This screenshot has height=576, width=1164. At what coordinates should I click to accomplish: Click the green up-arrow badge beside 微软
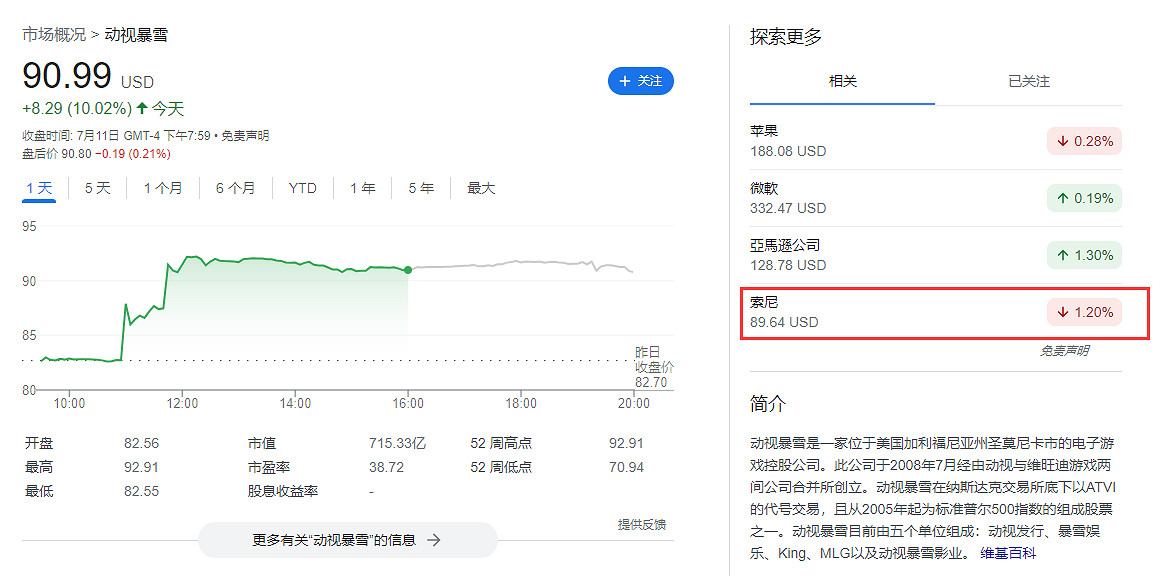[1084, 198]
